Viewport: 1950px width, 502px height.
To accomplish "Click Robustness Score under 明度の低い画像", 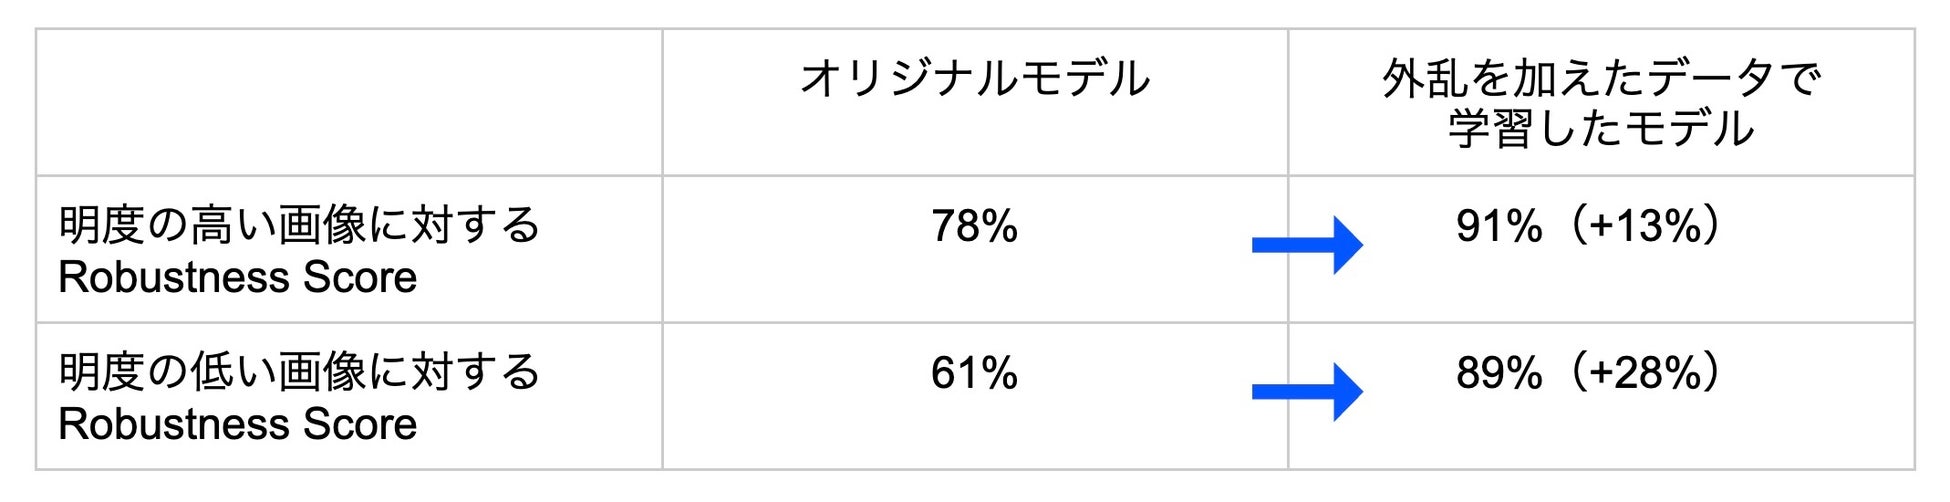I will click(x=238, y=424).
